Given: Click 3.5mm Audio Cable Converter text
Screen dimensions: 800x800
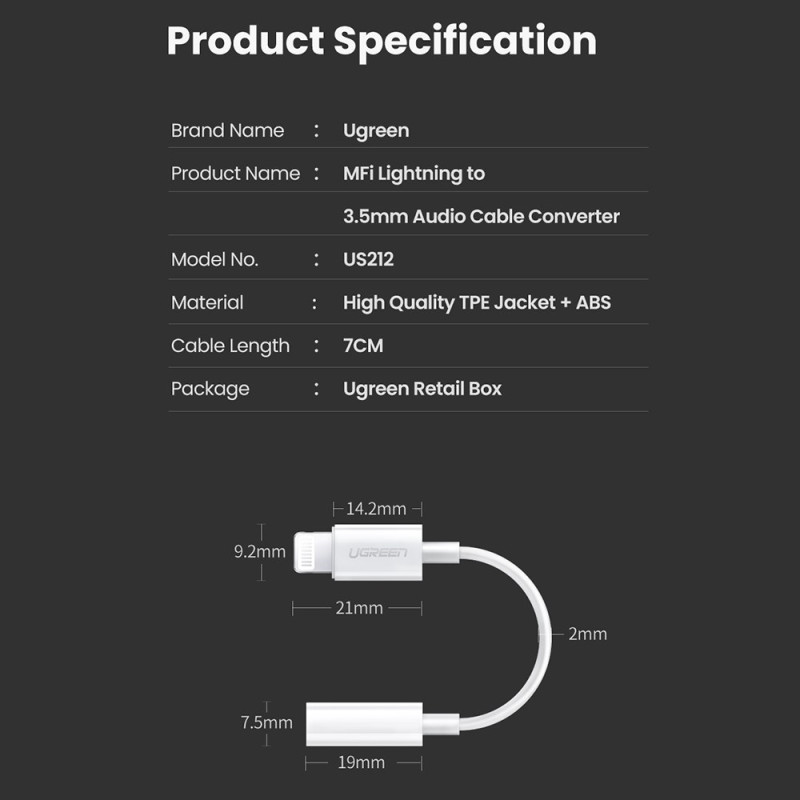Looking at the screenshot, I should click(x=481, y=216).
